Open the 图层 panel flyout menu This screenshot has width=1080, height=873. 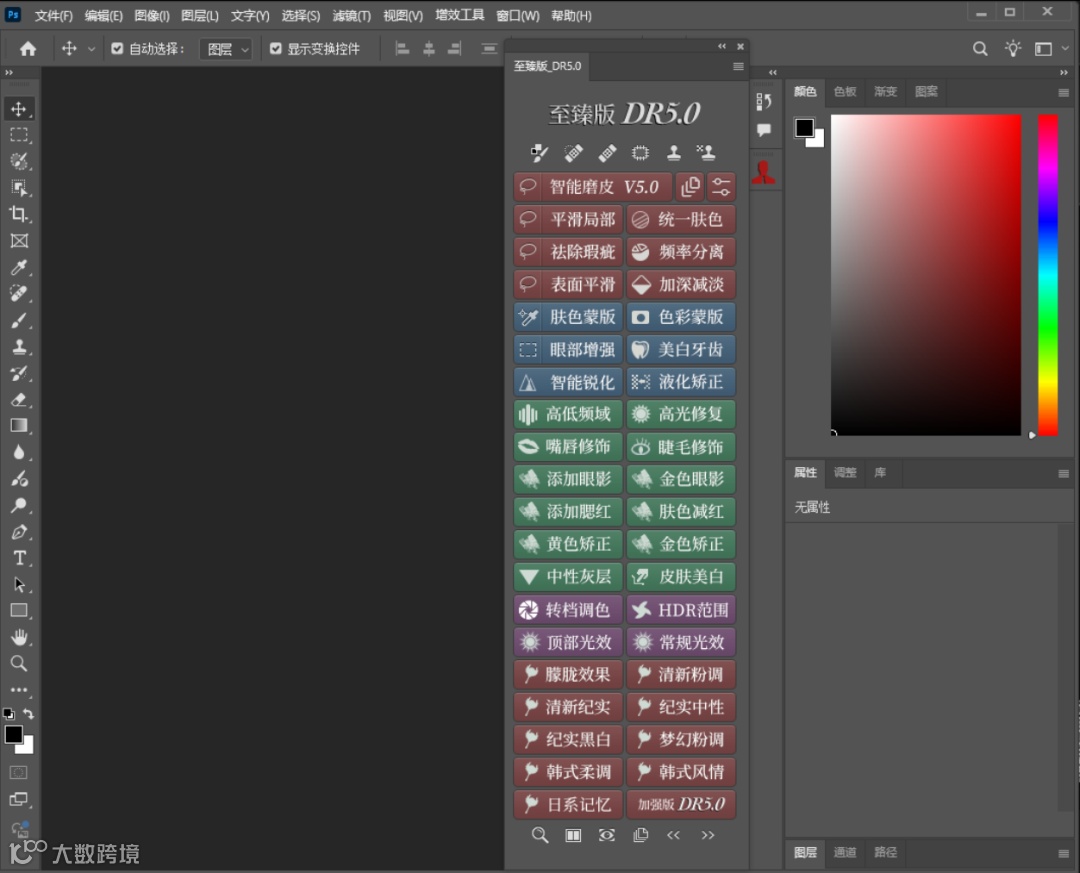[x=1063, y=853]
